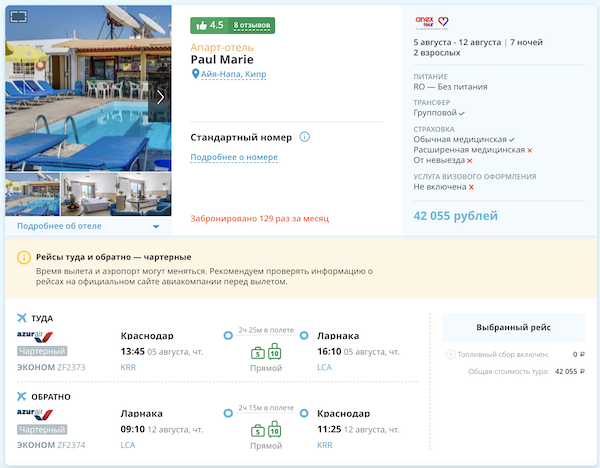This screenshot has width=600, height=468.
Task: Open Подробнее о номере link
Action: coord(234,157)
